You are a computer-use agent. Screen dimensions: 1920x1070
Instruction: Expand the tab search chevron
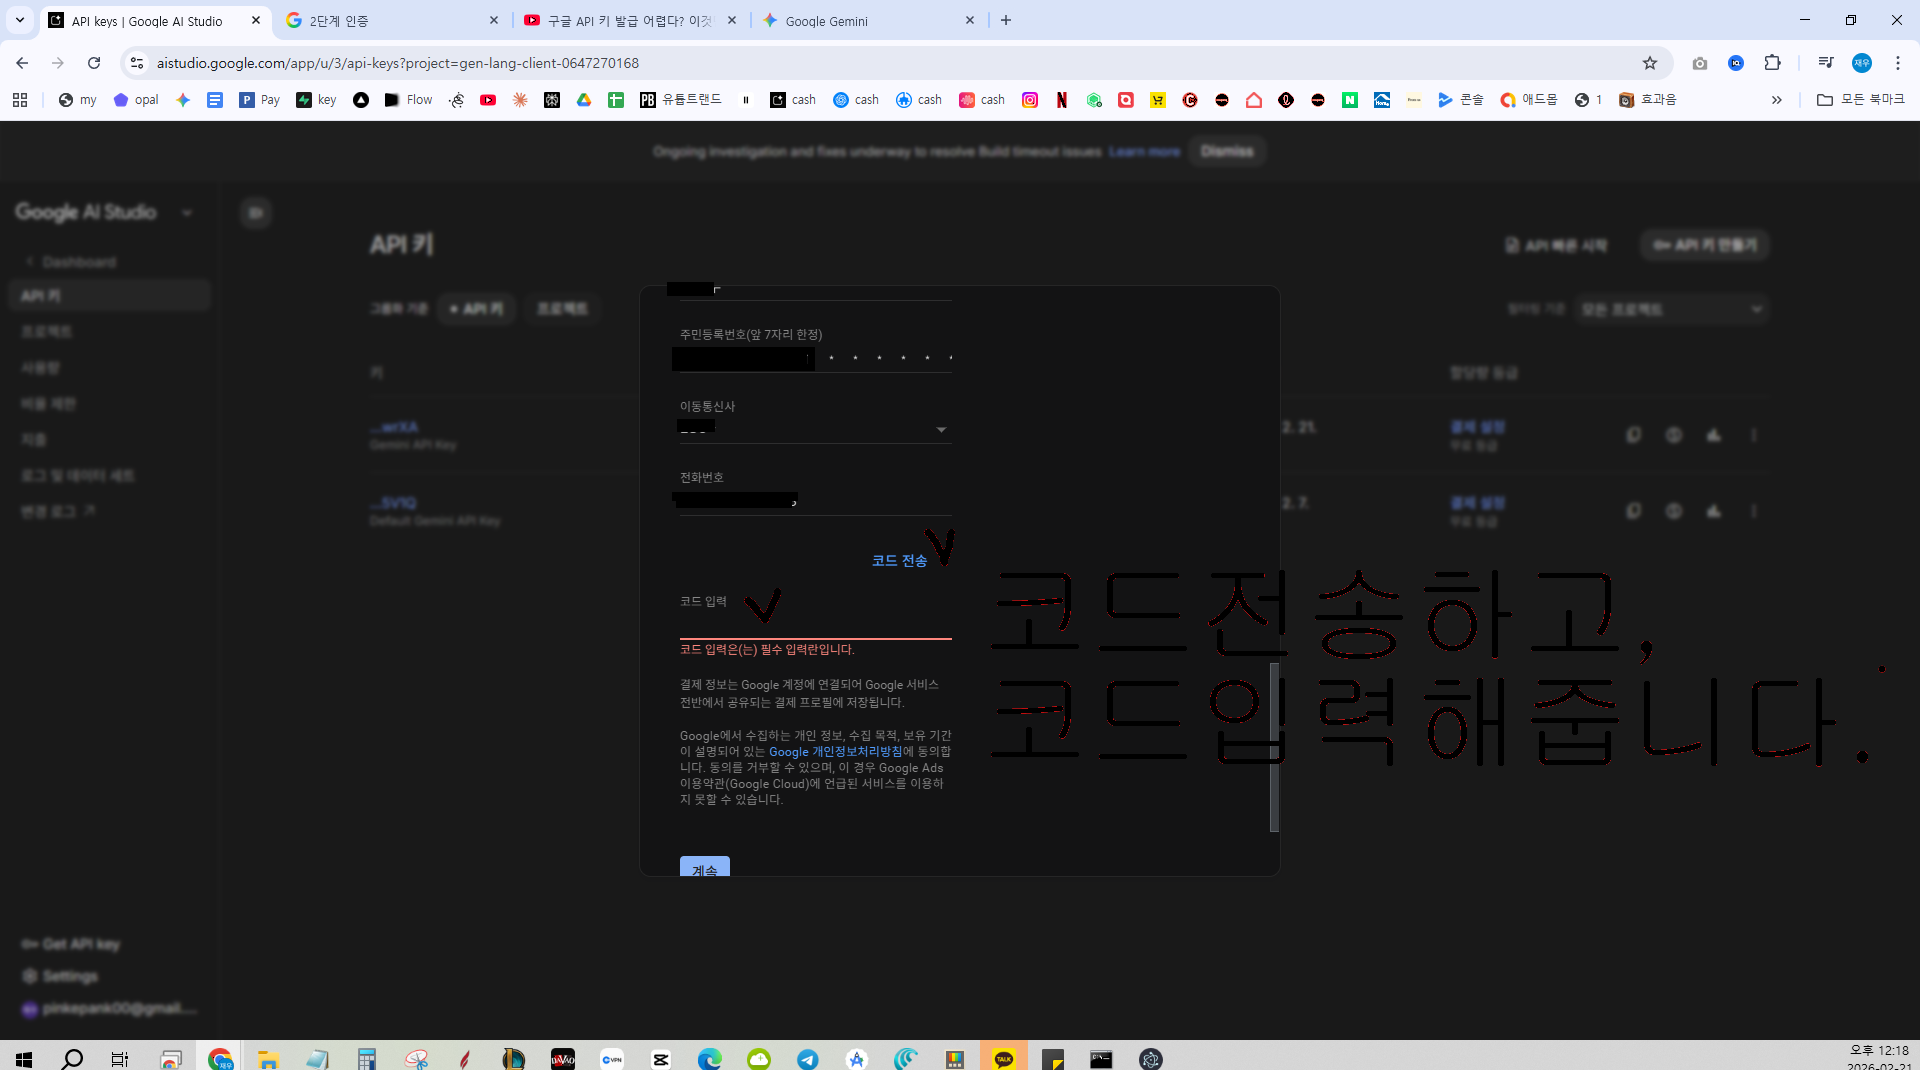click(x=19, y=20)
